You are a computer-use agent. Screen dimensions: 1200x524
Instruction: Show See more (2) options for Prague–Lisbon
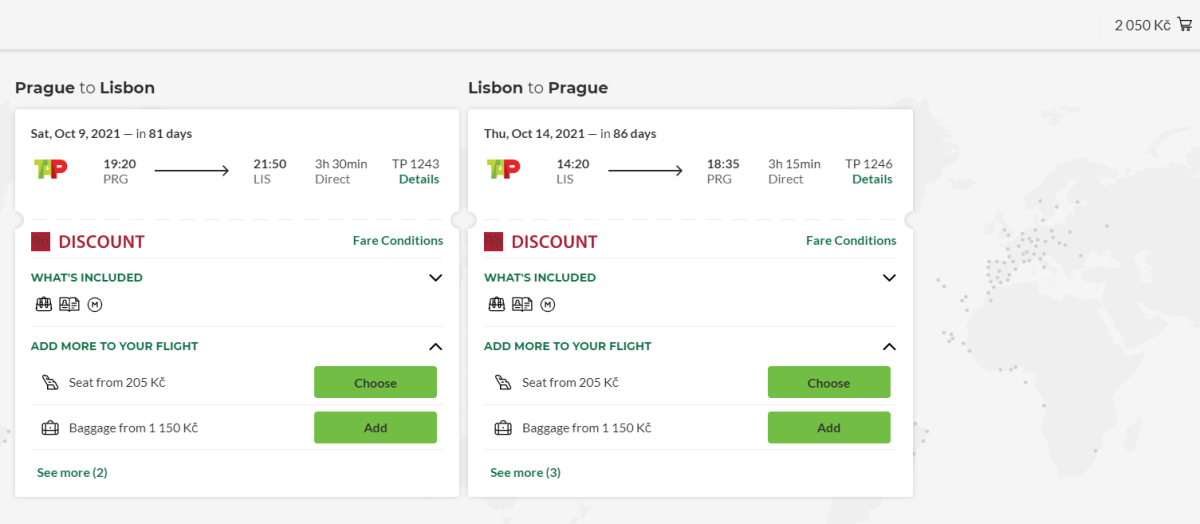point(72,473)
